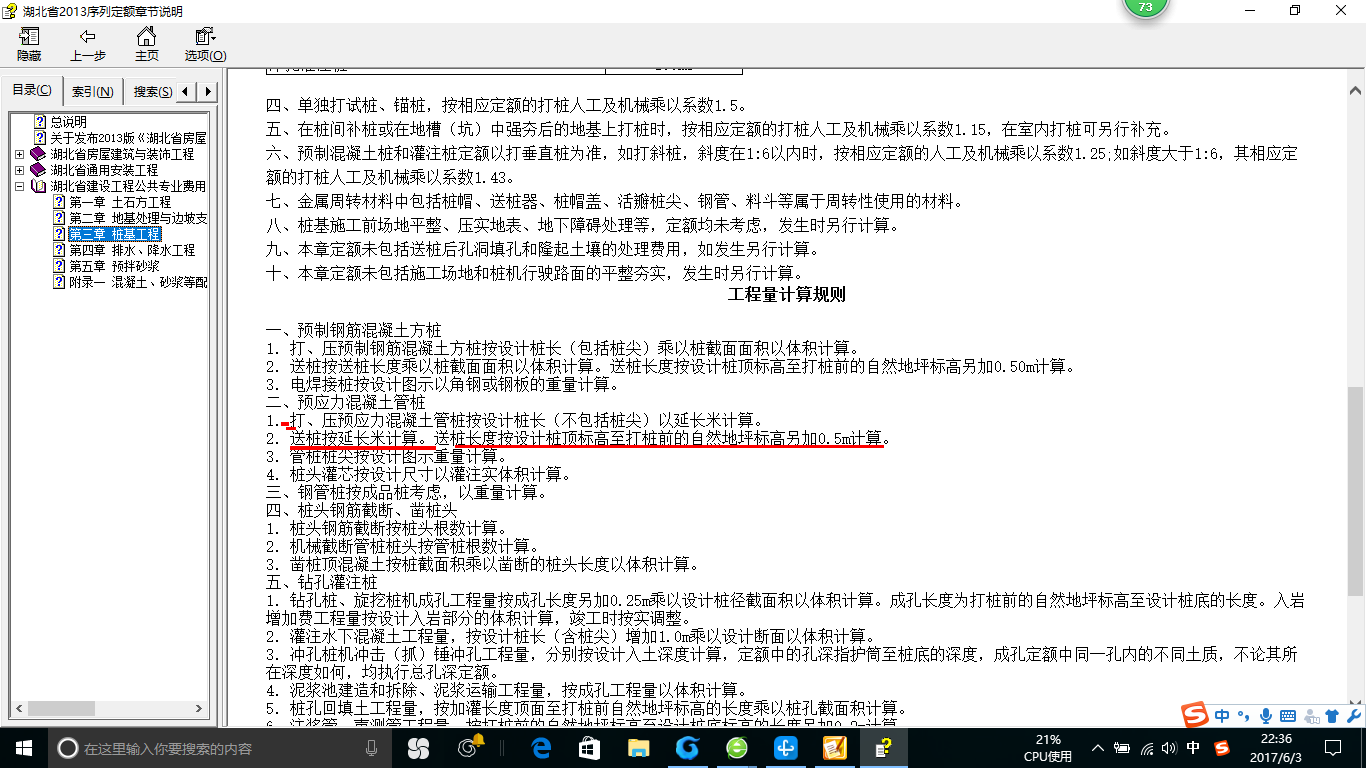Open the Action Center notification icon

[1331, 748]
